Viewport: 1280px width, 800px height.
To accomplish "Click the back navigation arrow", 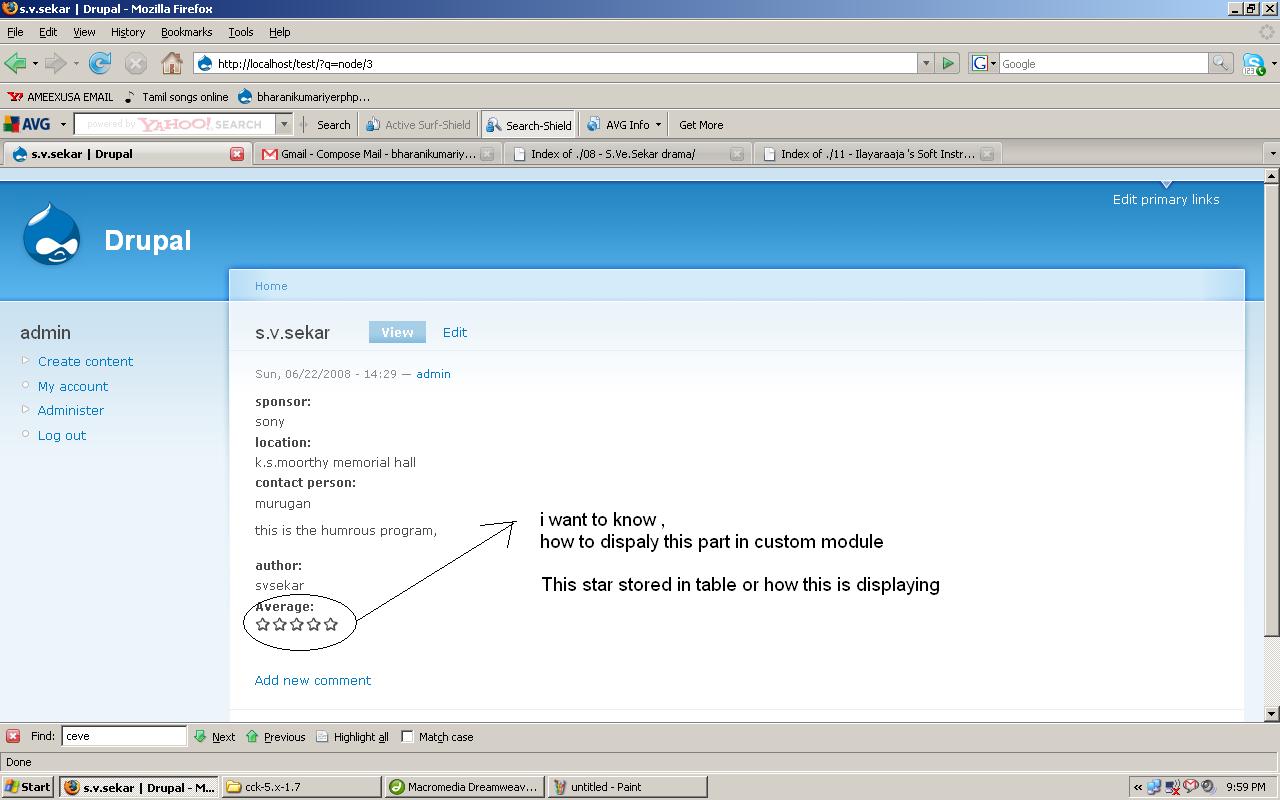I will pos(15,64).
